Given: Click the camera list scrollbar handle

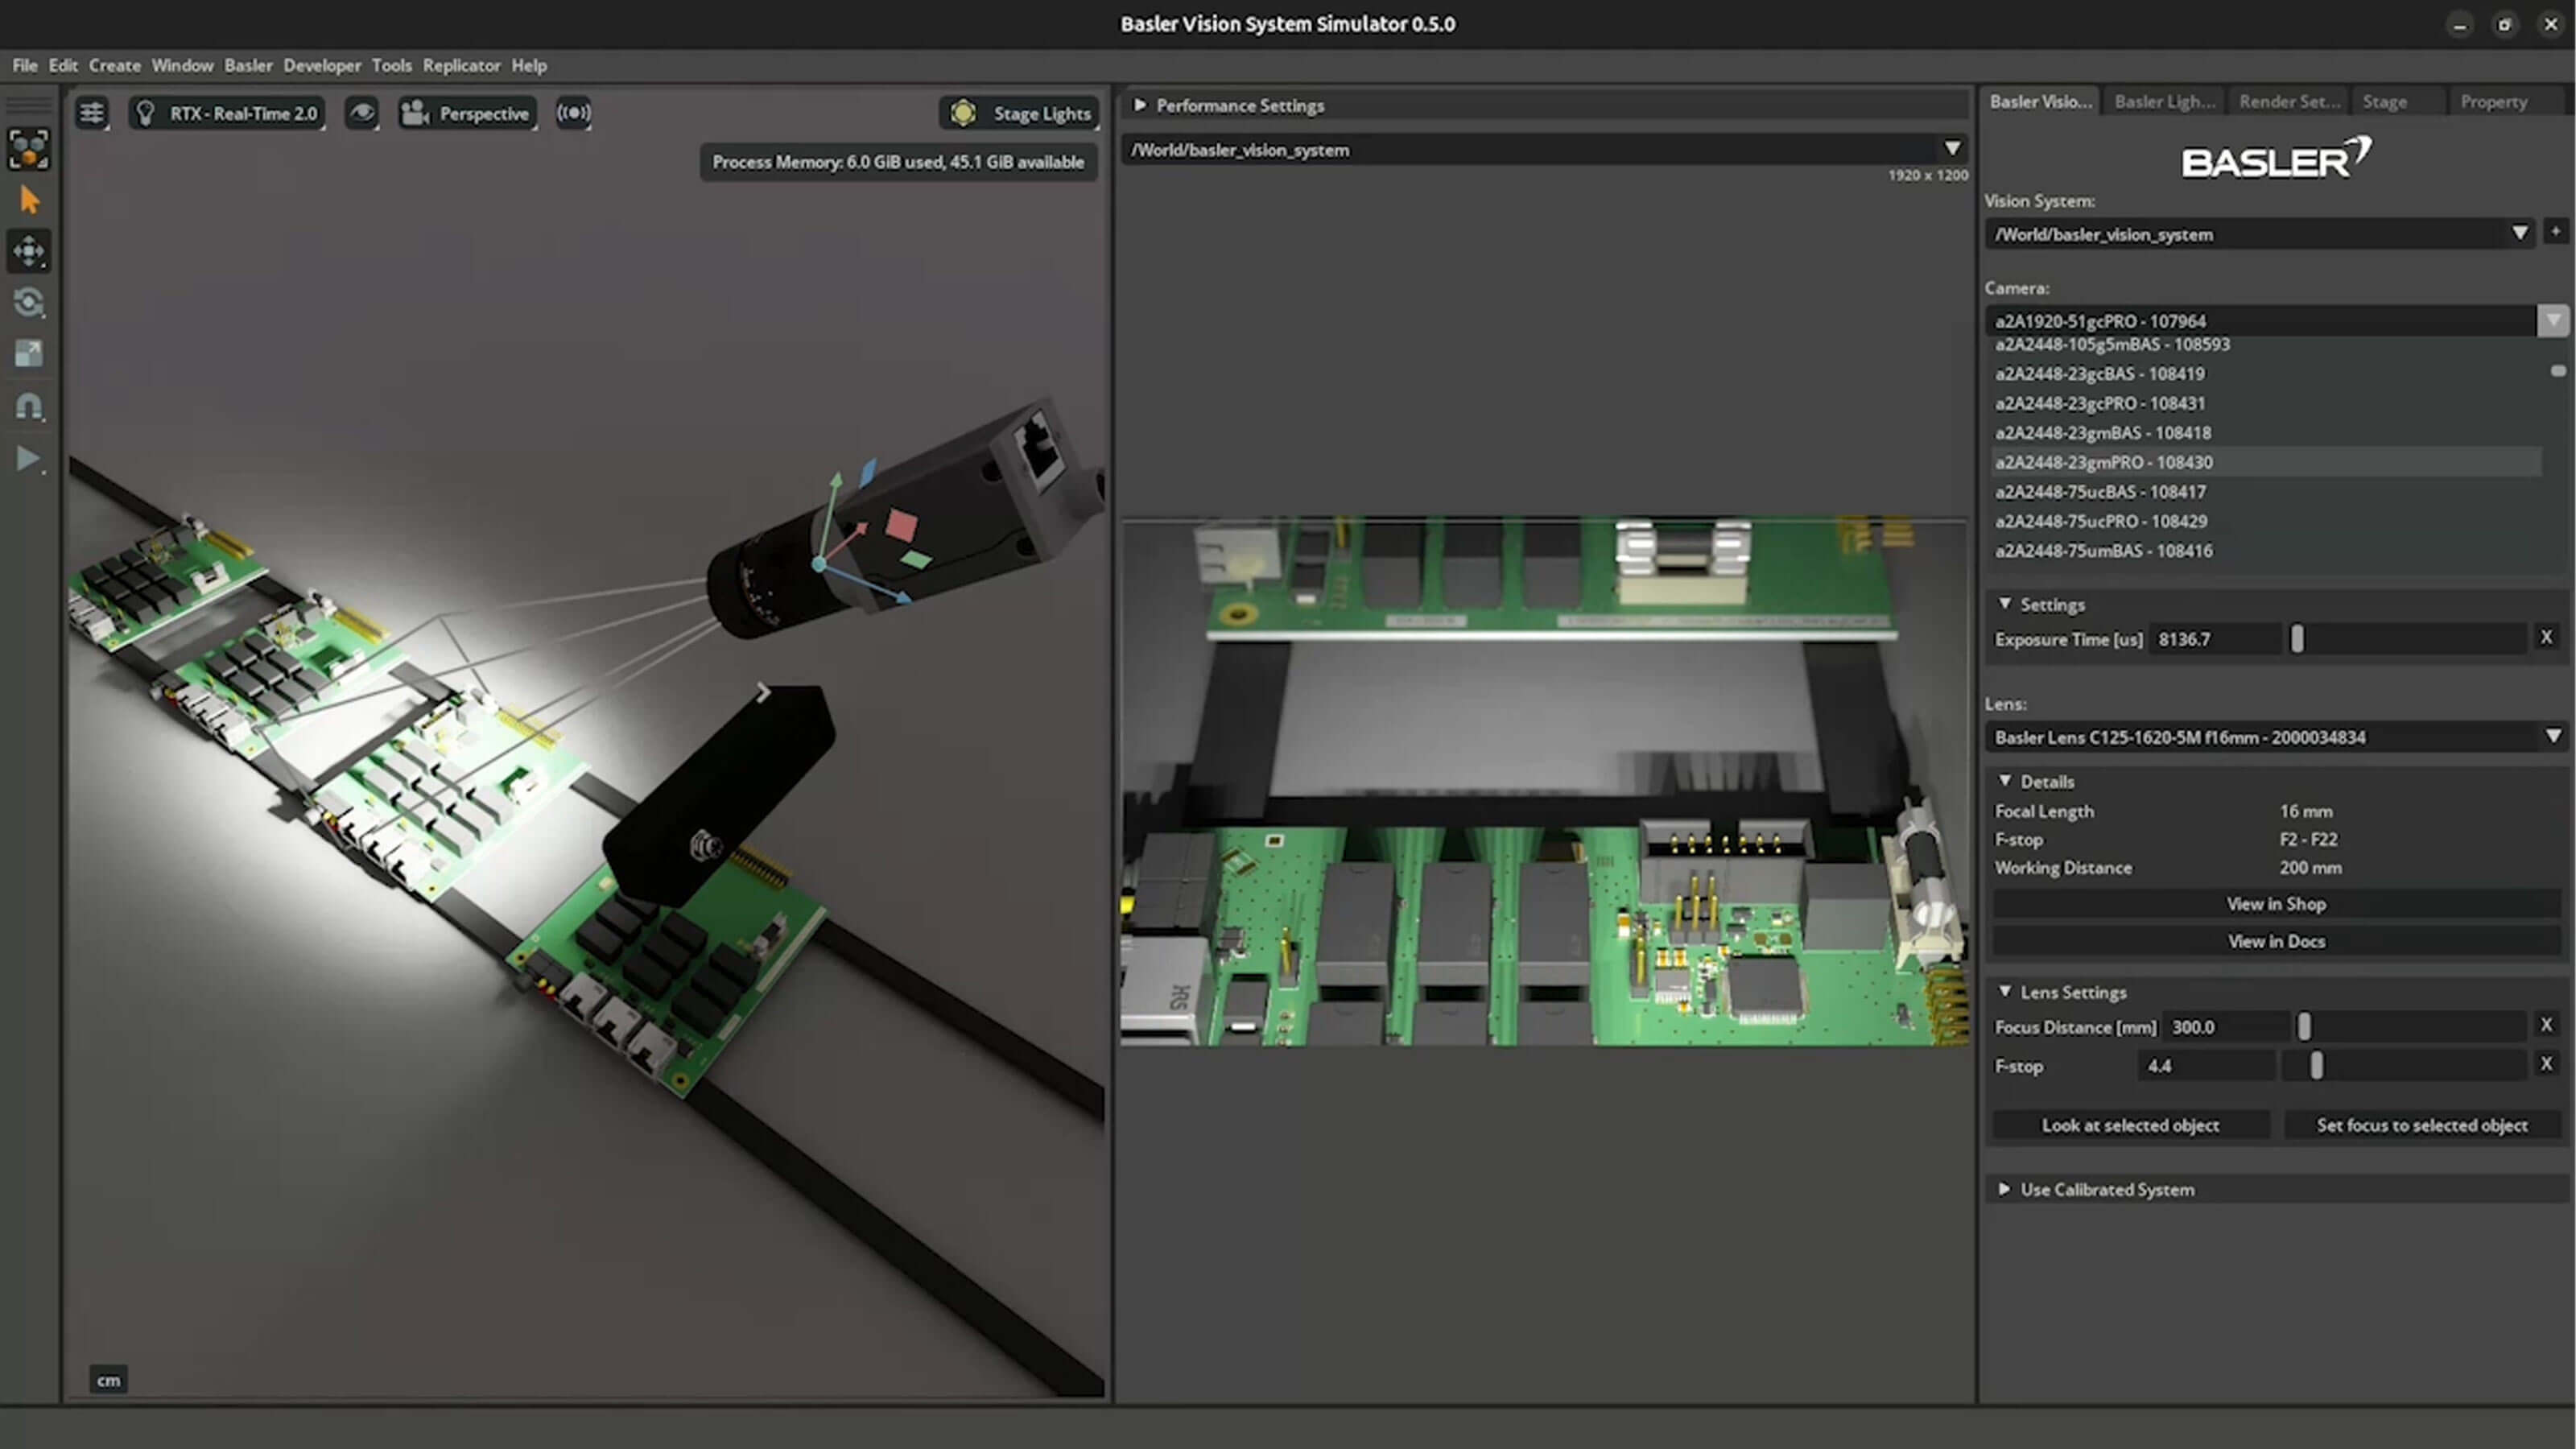Looking at the screenshot, I should click(2558, 371).
